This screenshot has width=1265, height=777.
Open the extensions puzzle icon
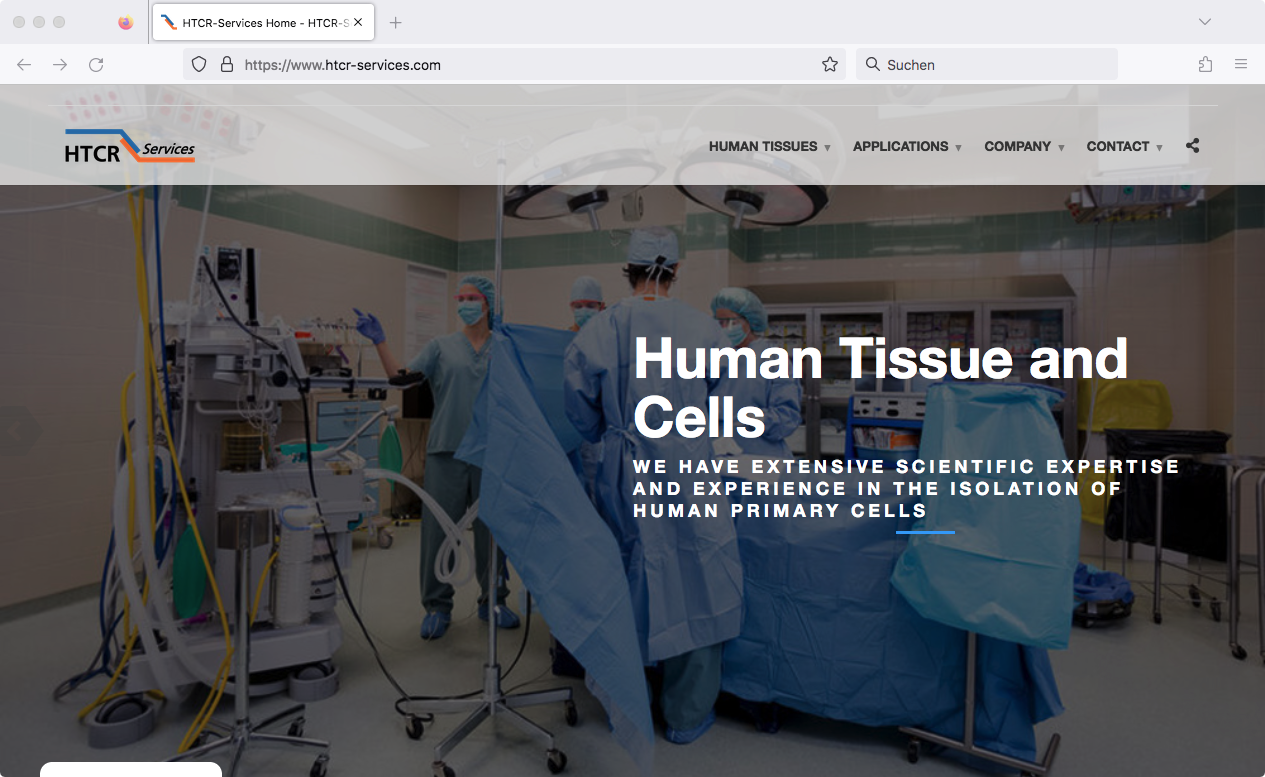click(x=1205, y=65)
